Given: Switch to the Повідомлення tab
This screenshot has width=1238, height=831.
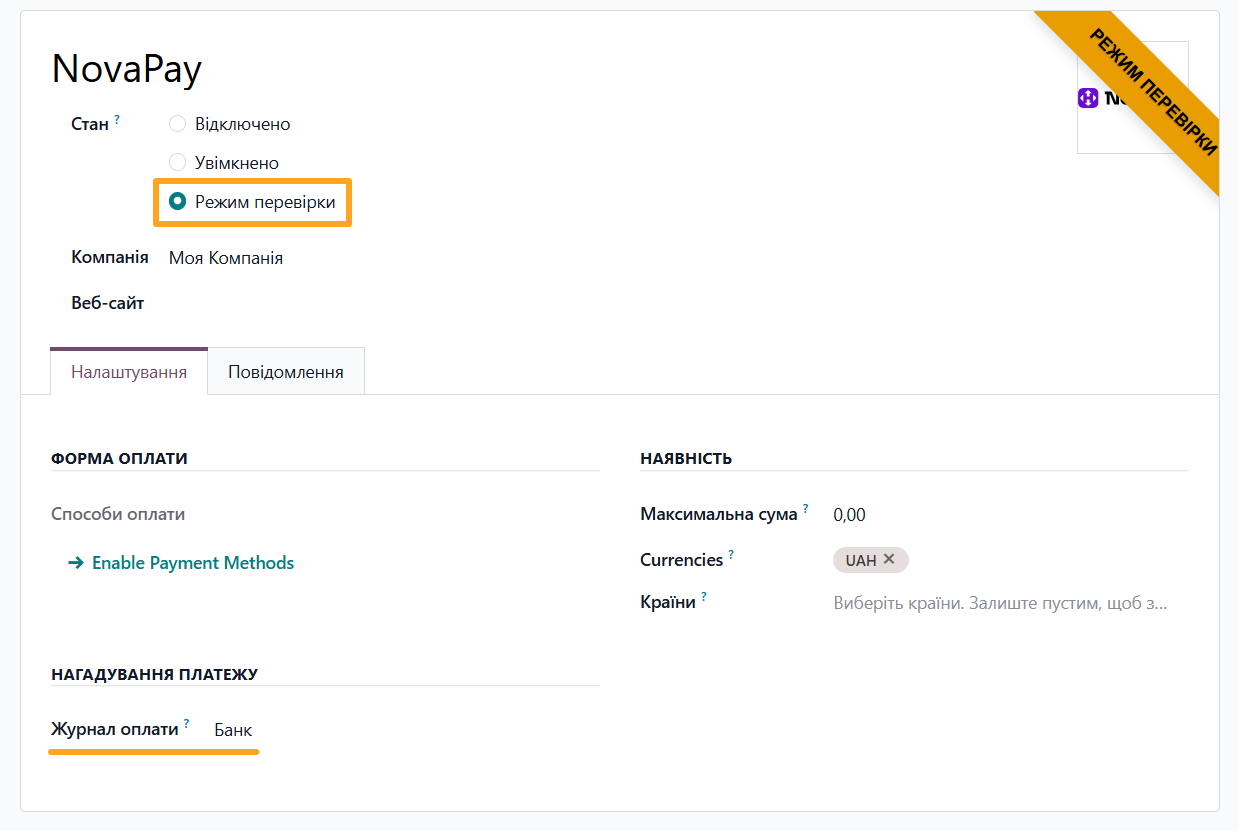Looking at the screenshot, I should [286, 372].
